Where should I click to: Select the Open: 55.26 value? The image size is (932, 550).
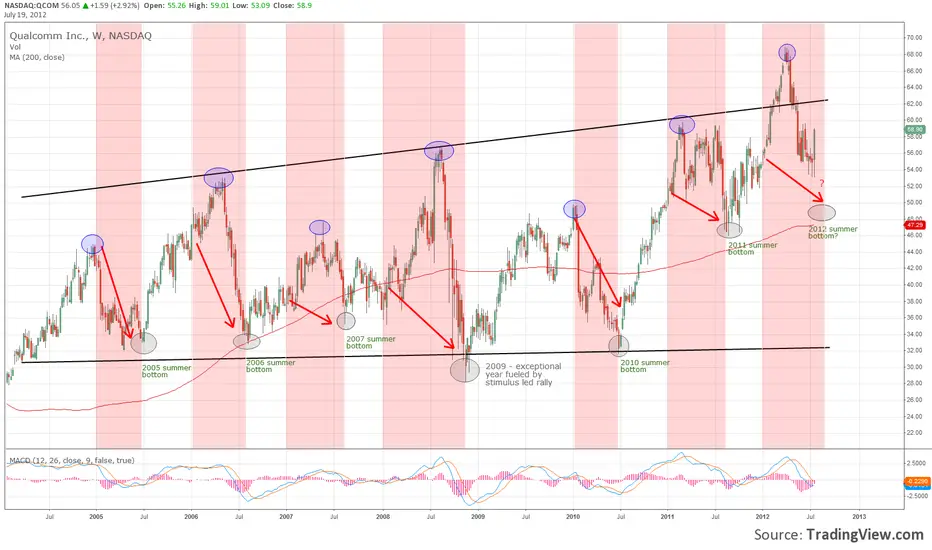165,5
